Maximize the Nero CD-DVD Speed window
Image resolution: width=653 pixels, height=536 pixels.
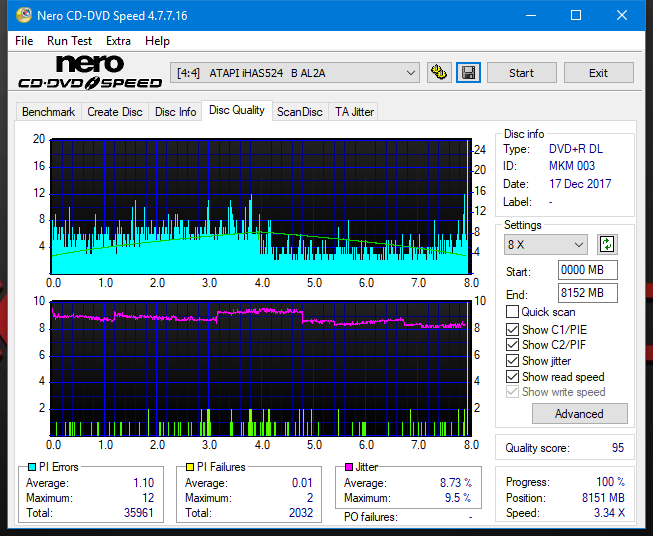coord(576,15)
